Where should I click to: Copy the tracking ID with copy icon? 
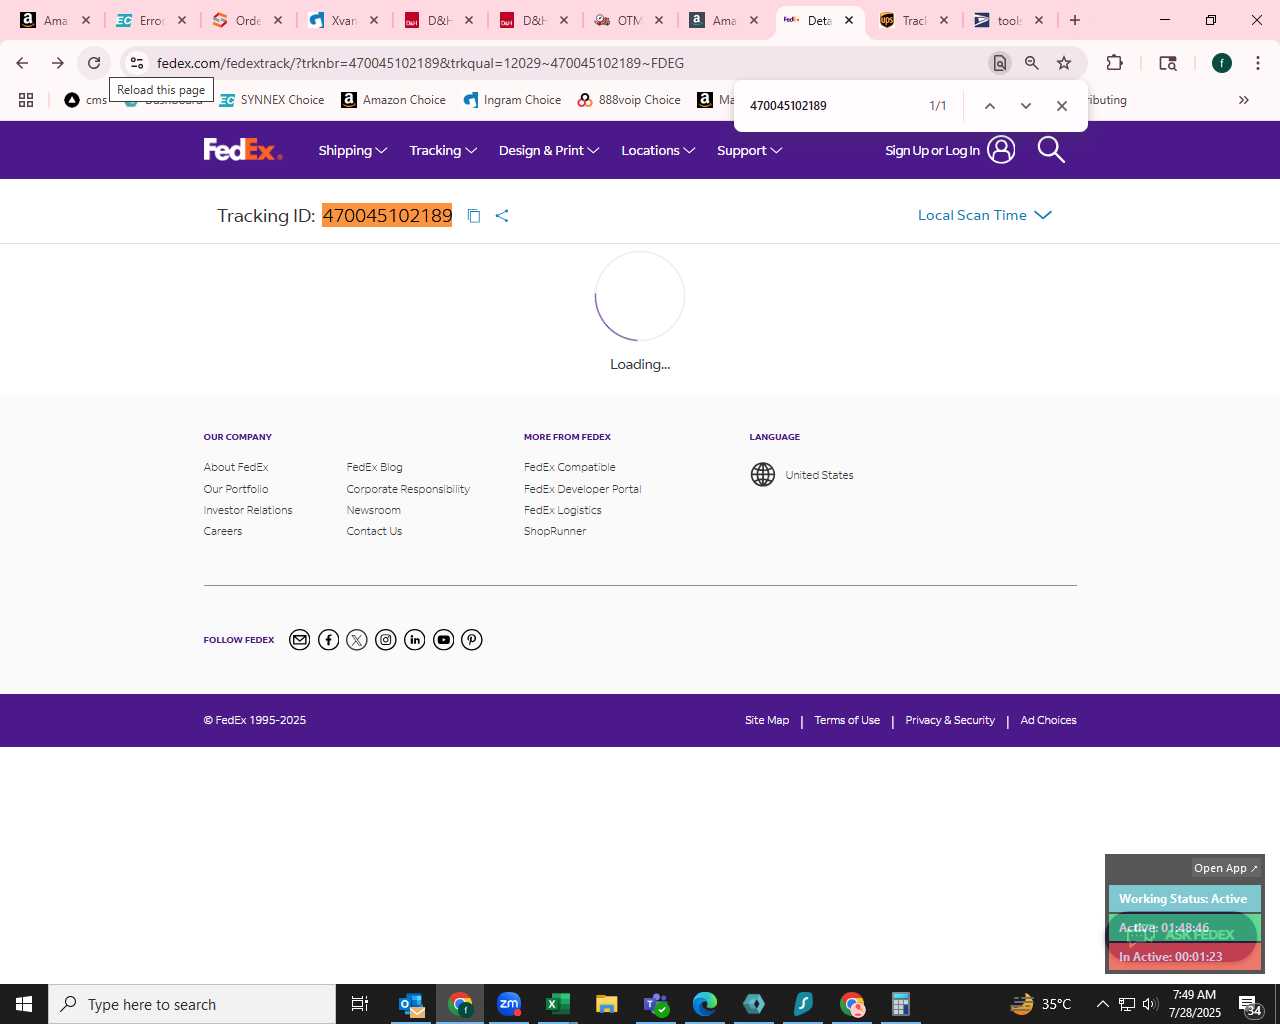pos(474,216)
